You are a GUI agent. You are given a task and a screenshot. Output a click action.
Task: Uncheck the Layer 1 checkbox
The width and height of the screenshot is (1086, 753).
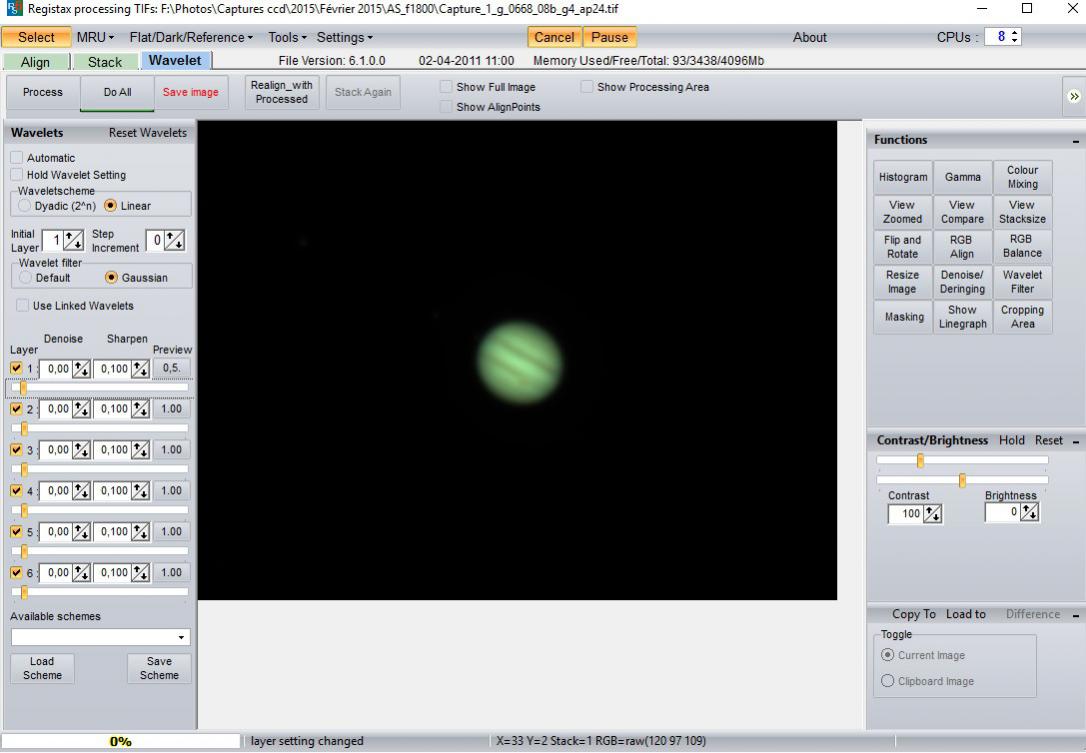click(17, 369)
